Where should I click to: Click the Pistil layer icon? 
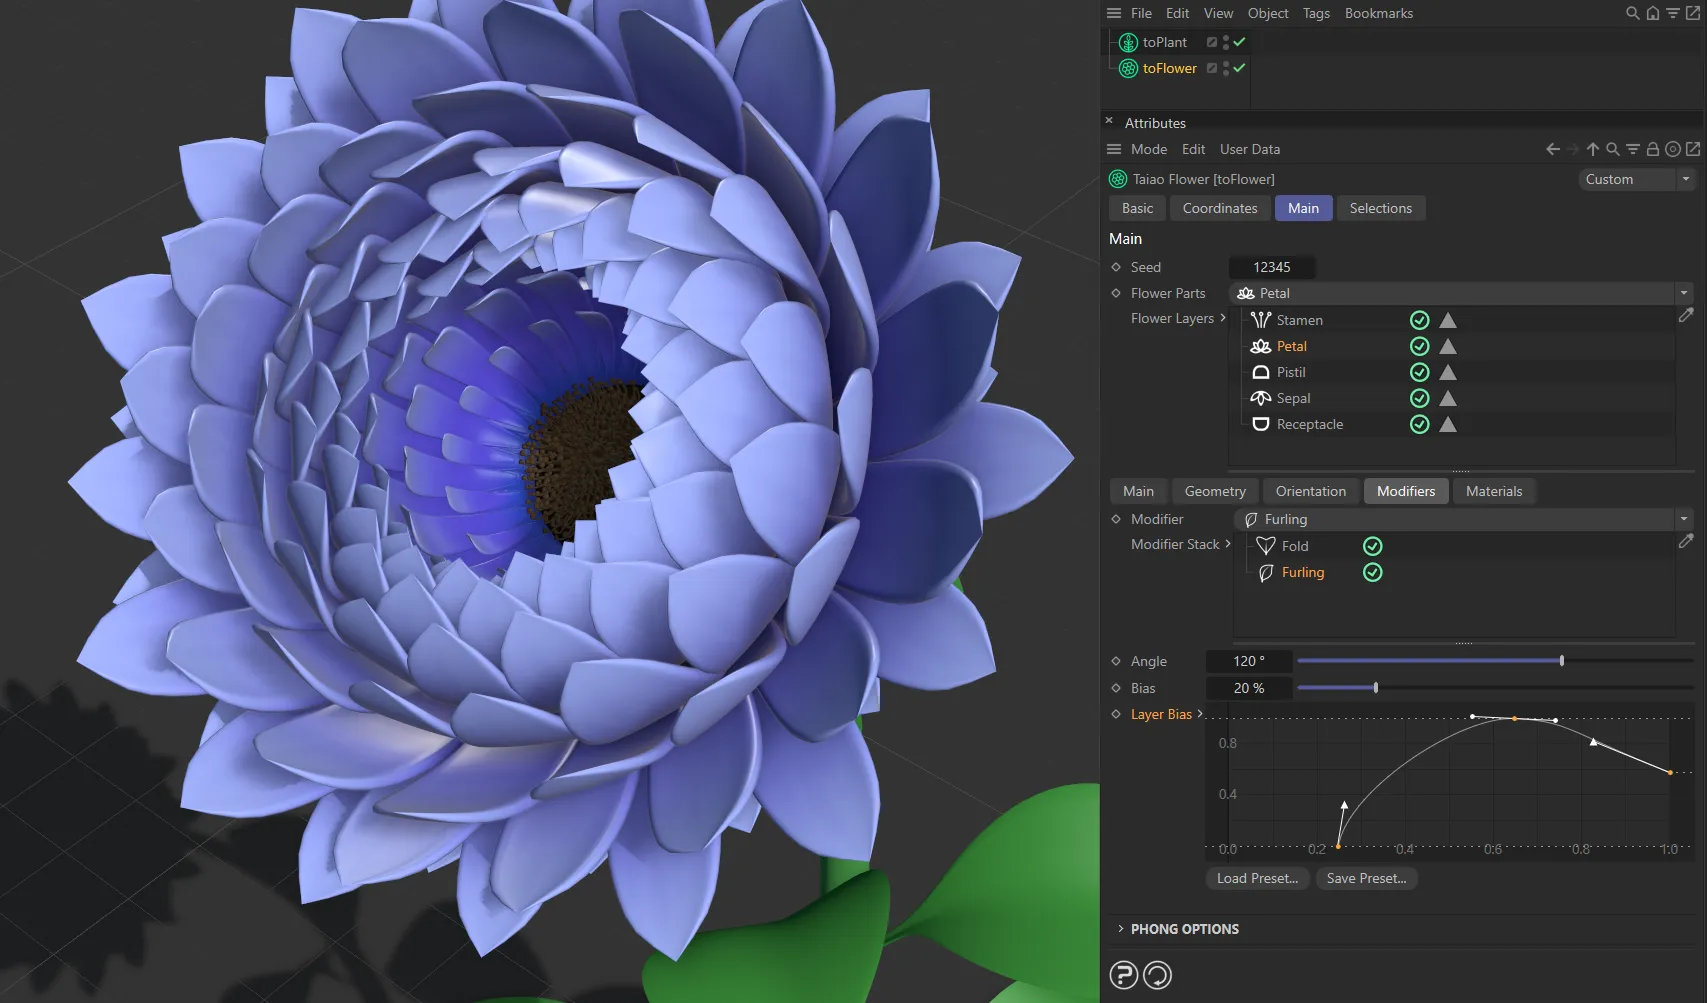[1260, 371]
